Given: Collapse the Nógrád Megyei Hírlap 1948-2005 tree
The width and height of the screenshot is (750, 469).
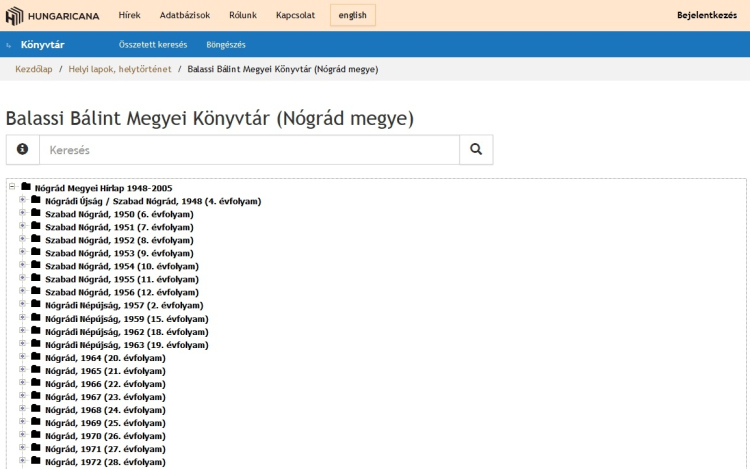Looking at the screenshot, I should (12, 187).
